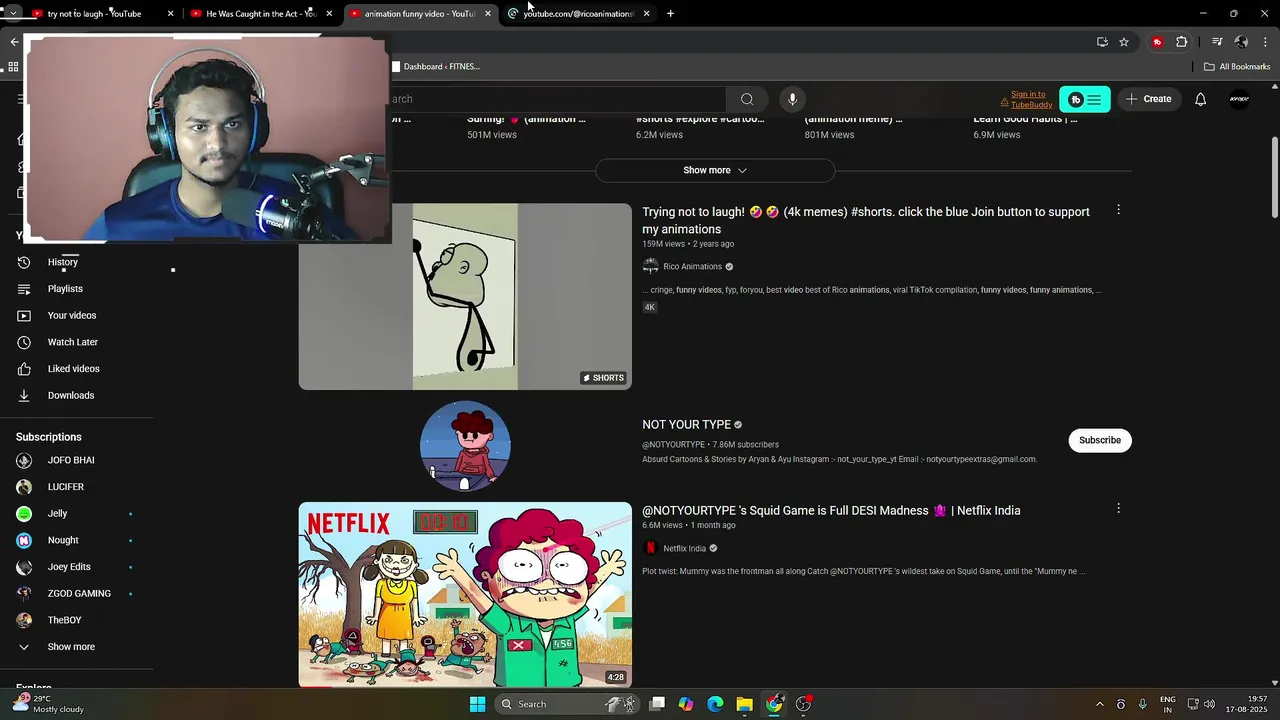This screenshot has width=1280, height=720.
Task: Open All Bookmarks folder
Action: click(x=1237, y=67)
